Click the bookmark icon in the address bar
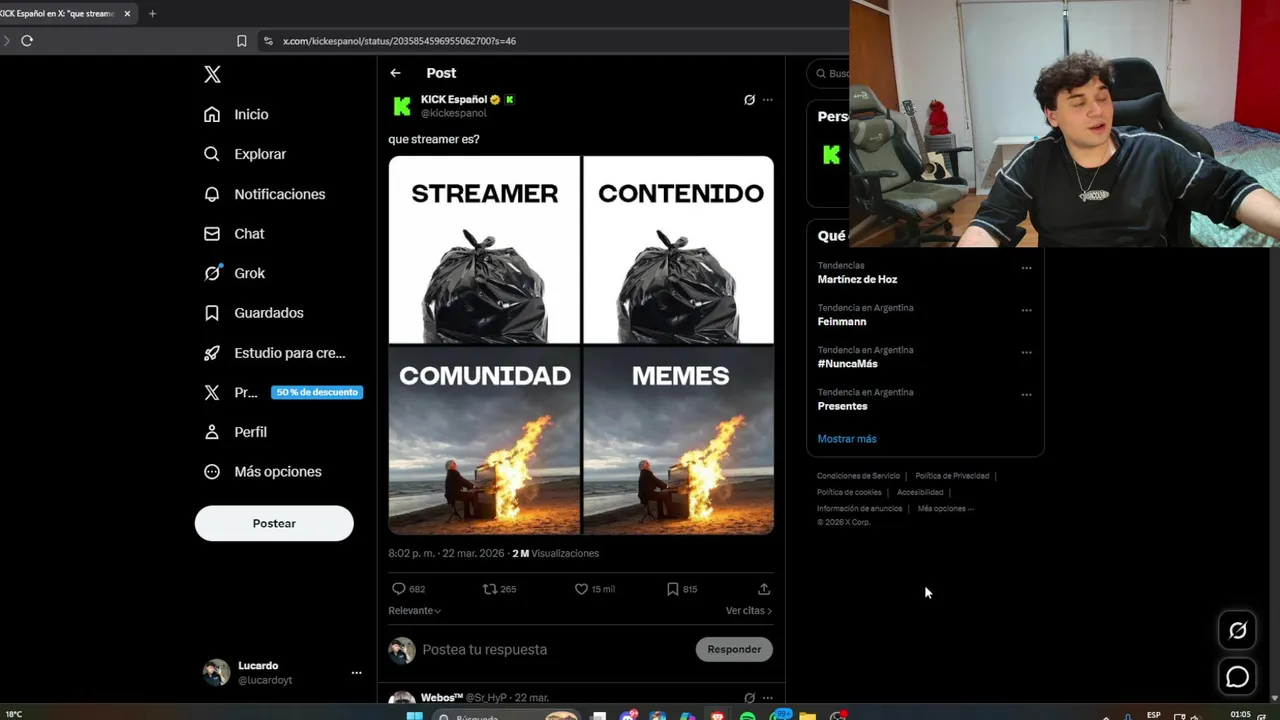Screen dimensions: 1280x720 (241, 41)
